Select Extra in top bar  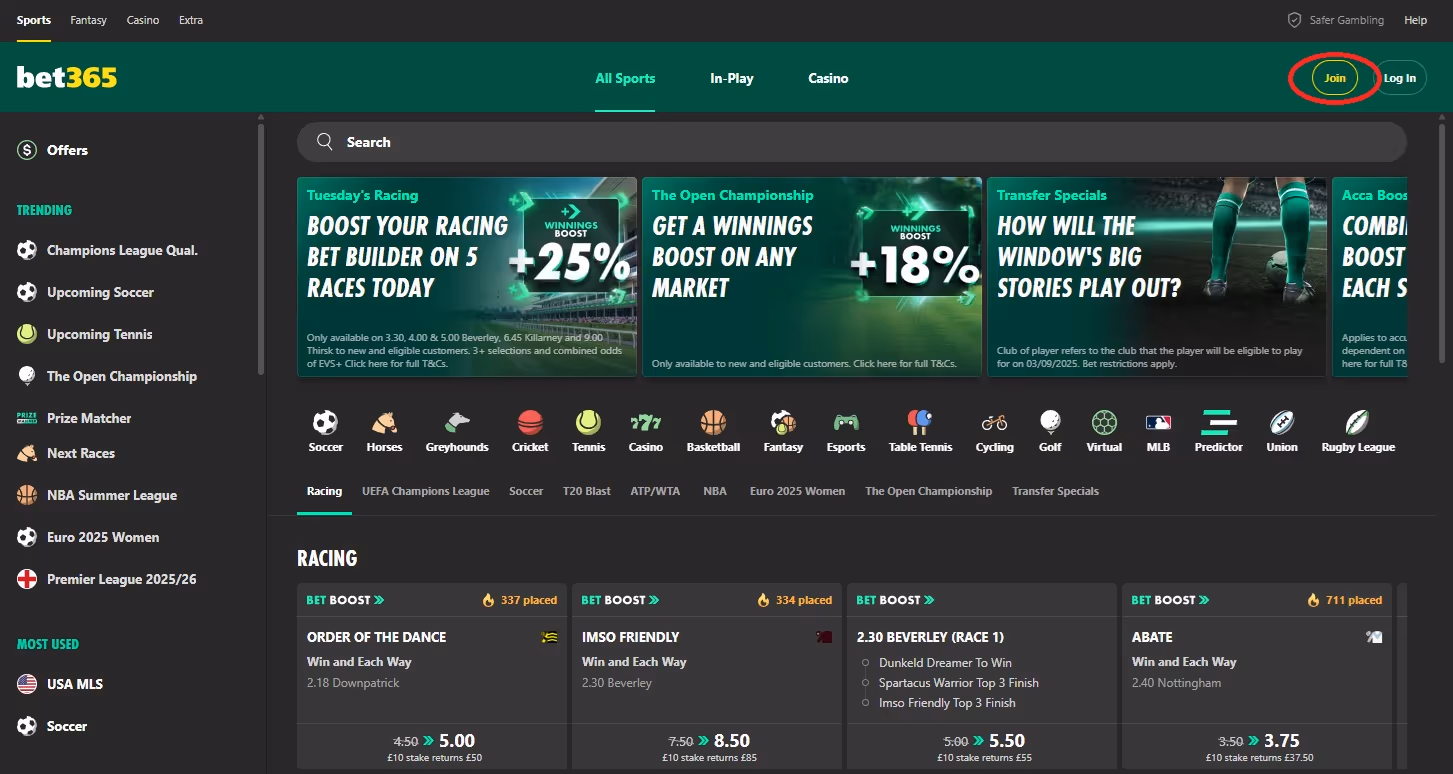(x=190, y=20)
